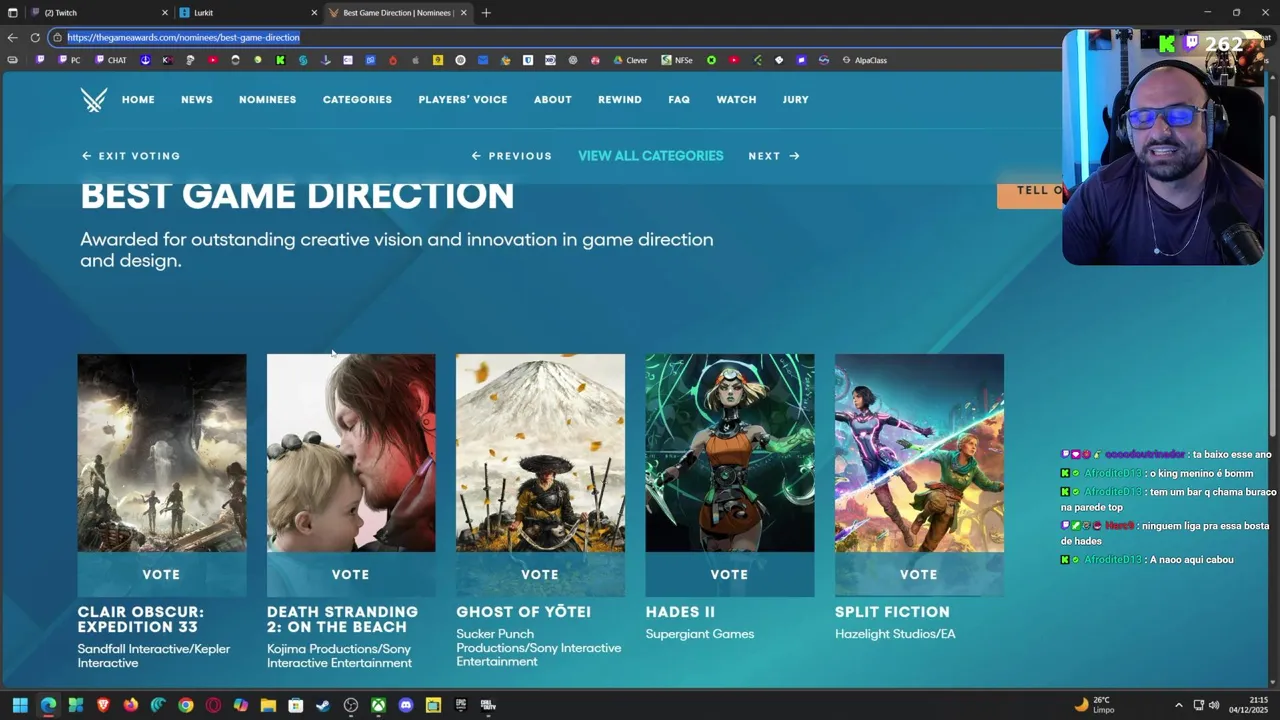Open the WATCH page link
Screen dimensions: 1280x720
click(736, 100)
